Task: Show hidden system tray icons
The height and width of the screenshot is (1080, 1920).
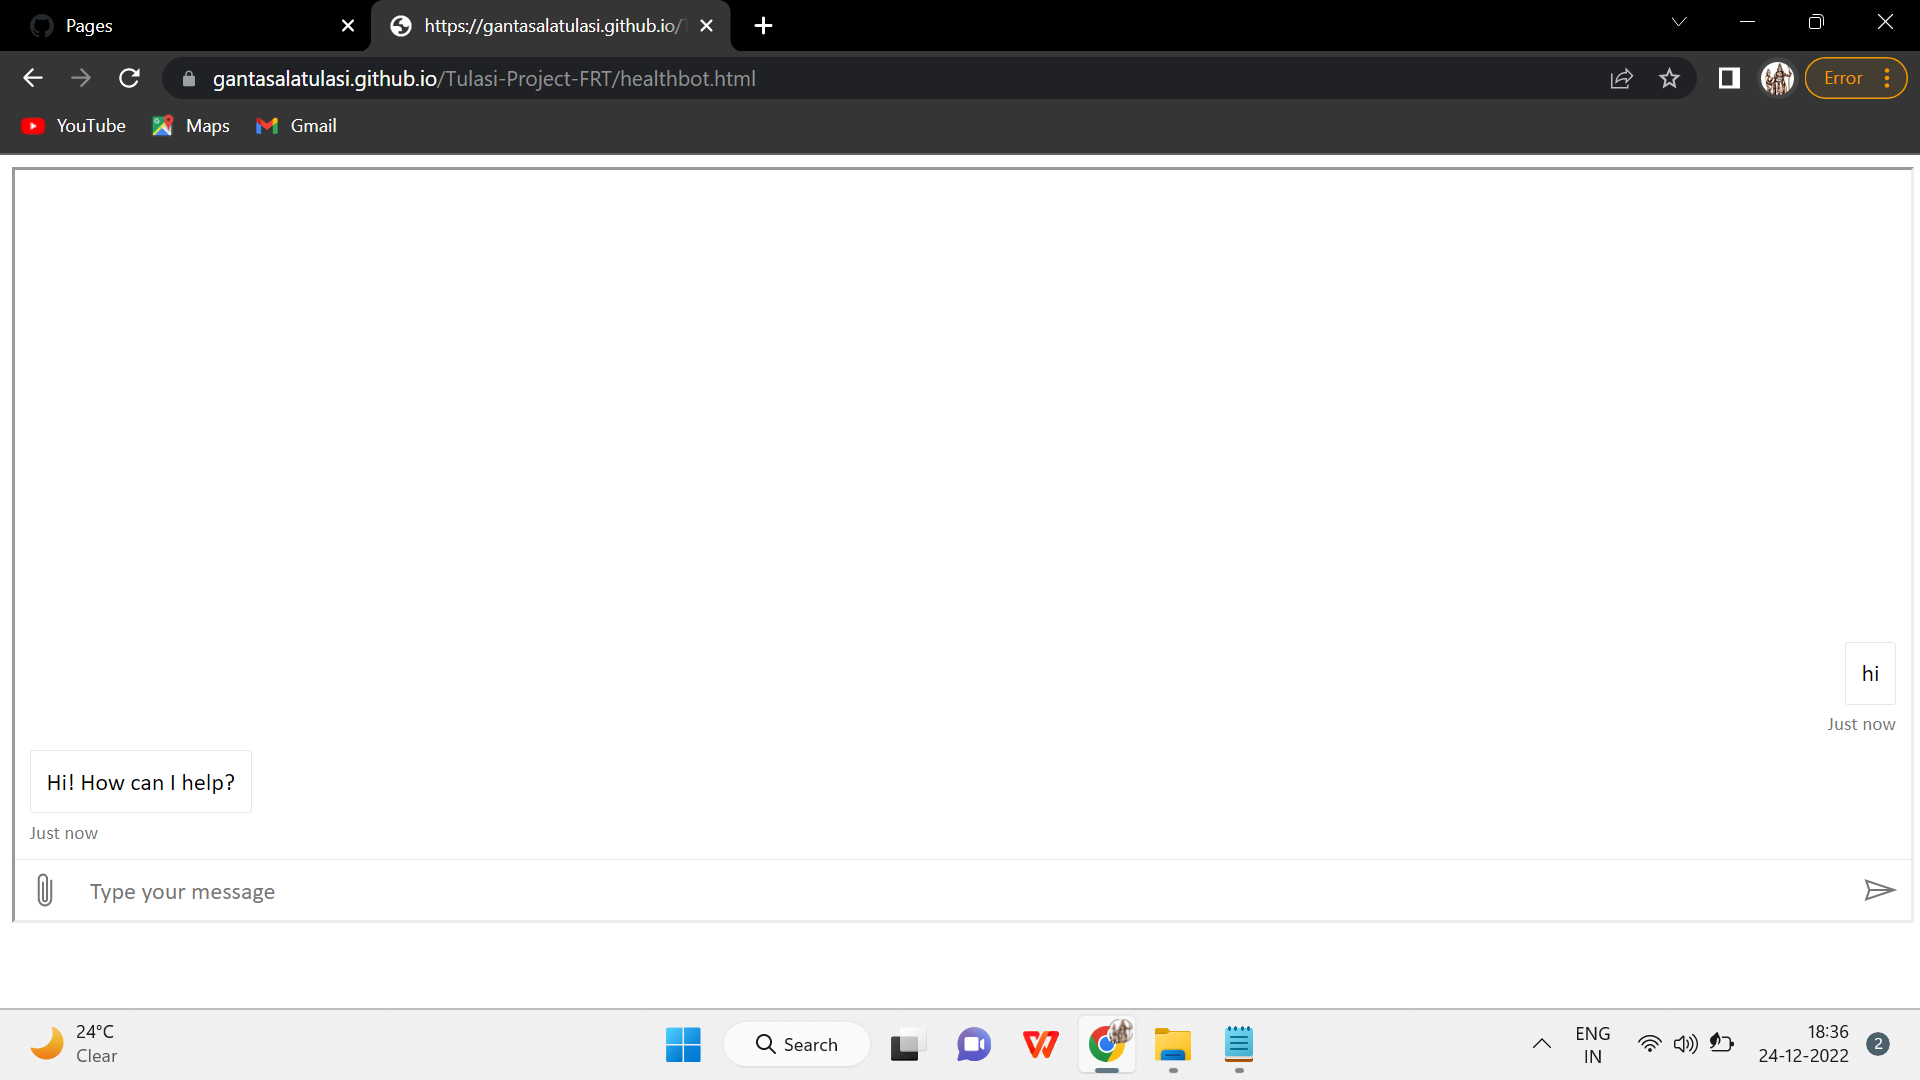Action: tap(1542, 1044)
